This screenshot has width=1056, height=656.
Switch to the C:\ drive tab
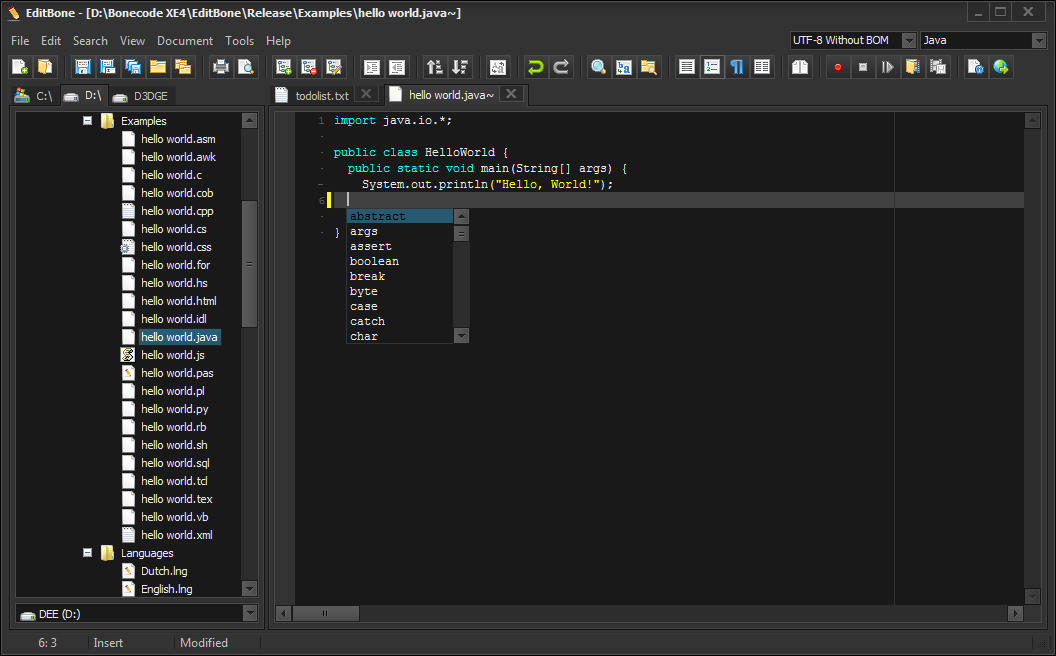tap(36, 96)
